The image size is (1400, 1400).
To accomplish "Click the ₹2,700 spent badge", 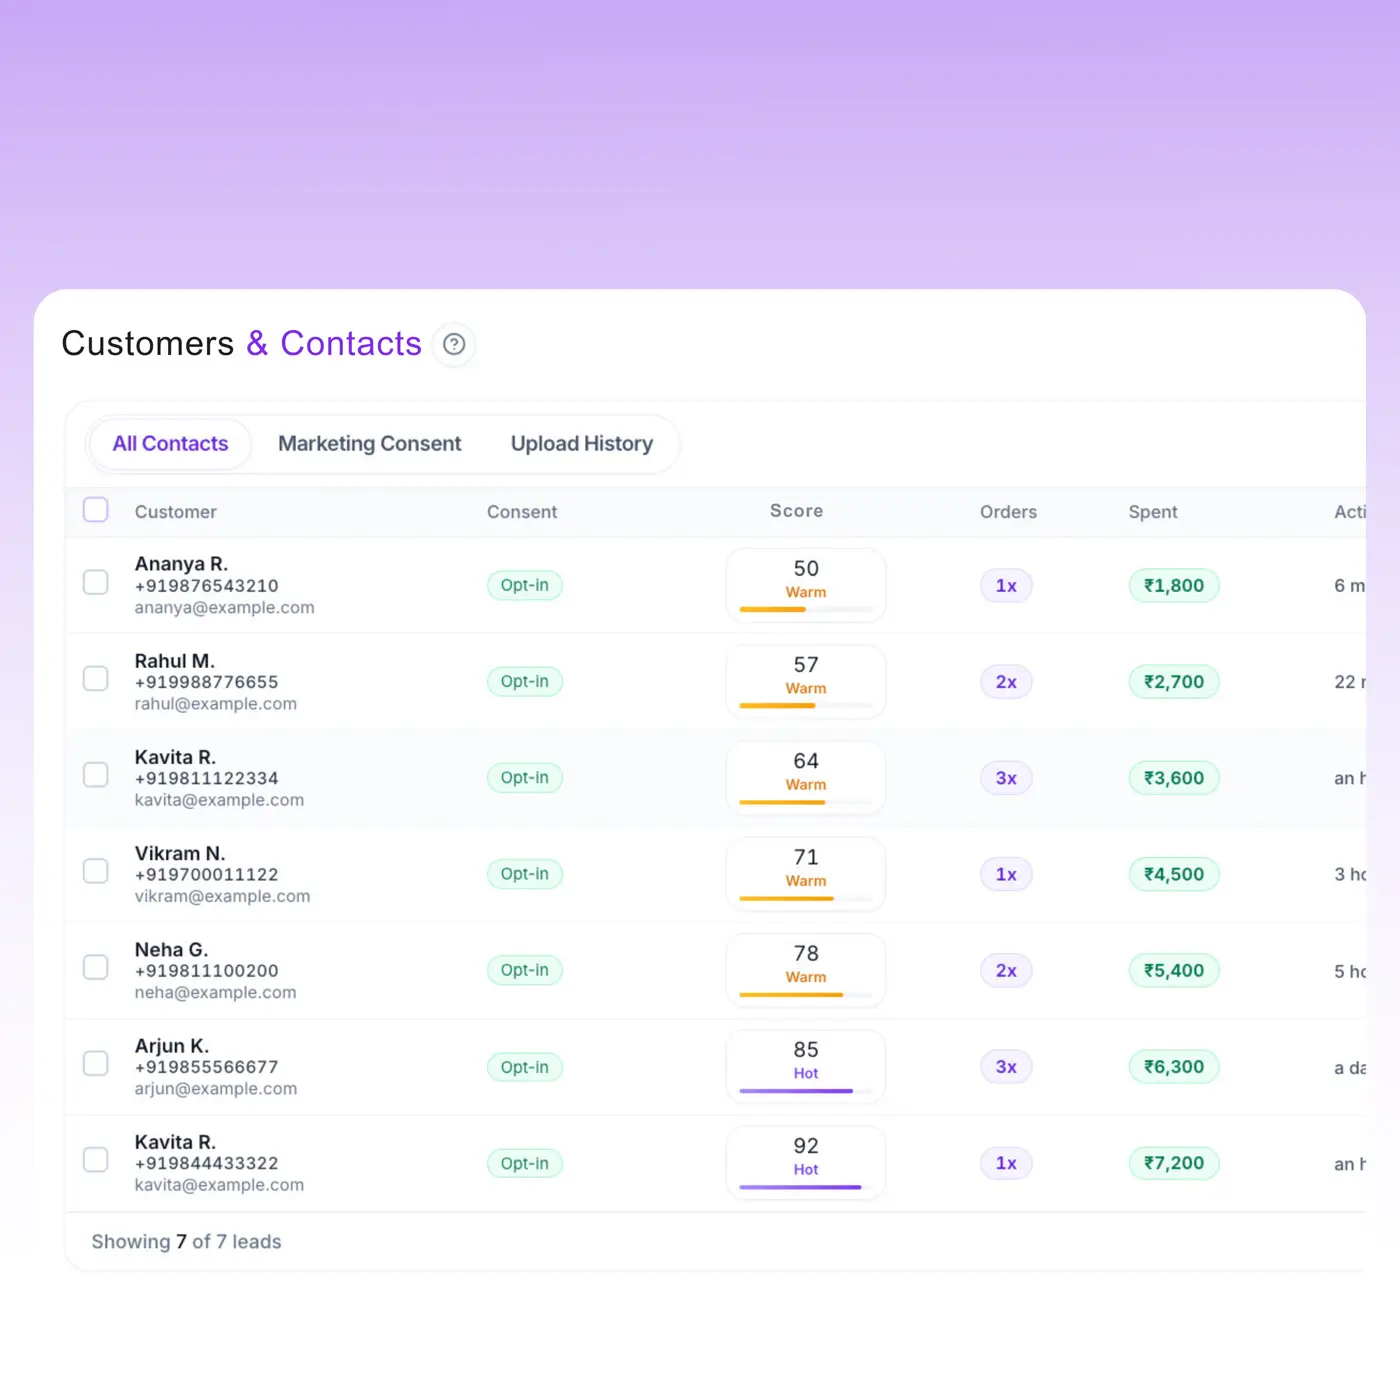I will 1174,682.
